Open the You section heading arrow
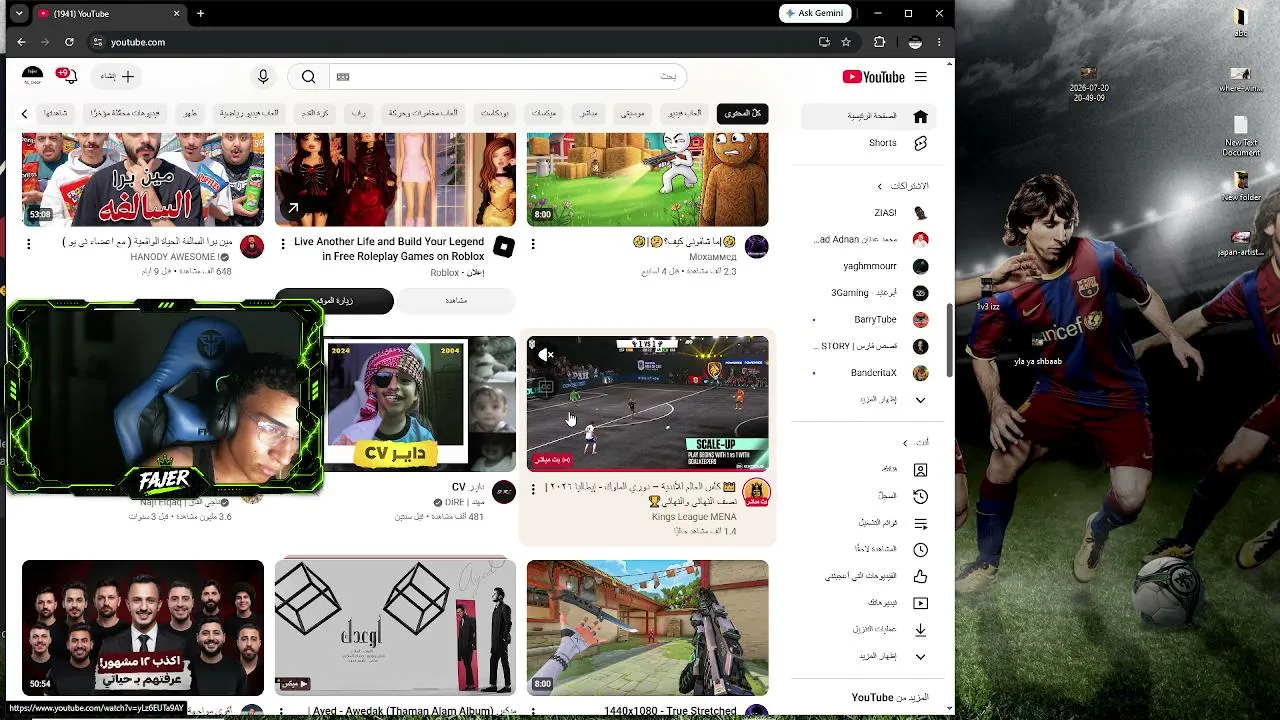Image resolution: width=1280 pixels, height=720 pixels. [x=905, y=443]
